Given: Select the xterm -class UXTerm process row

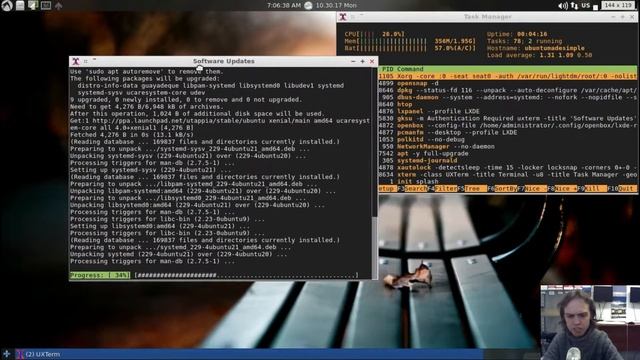Looking at the screenshot, I should [508, 174].
